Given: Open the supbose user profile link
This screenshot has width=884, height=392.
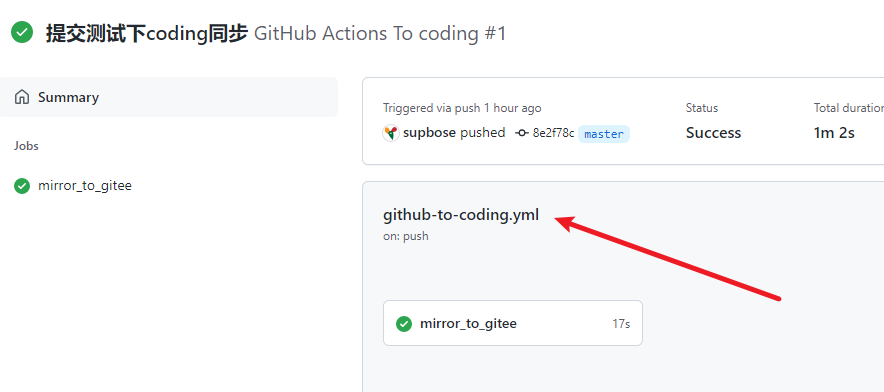Looking at the screenshot, I should click(x=429, y=133).
